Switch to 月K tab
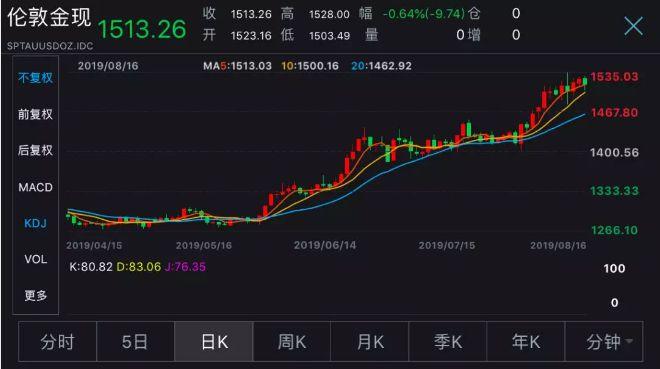 [370, 342]
